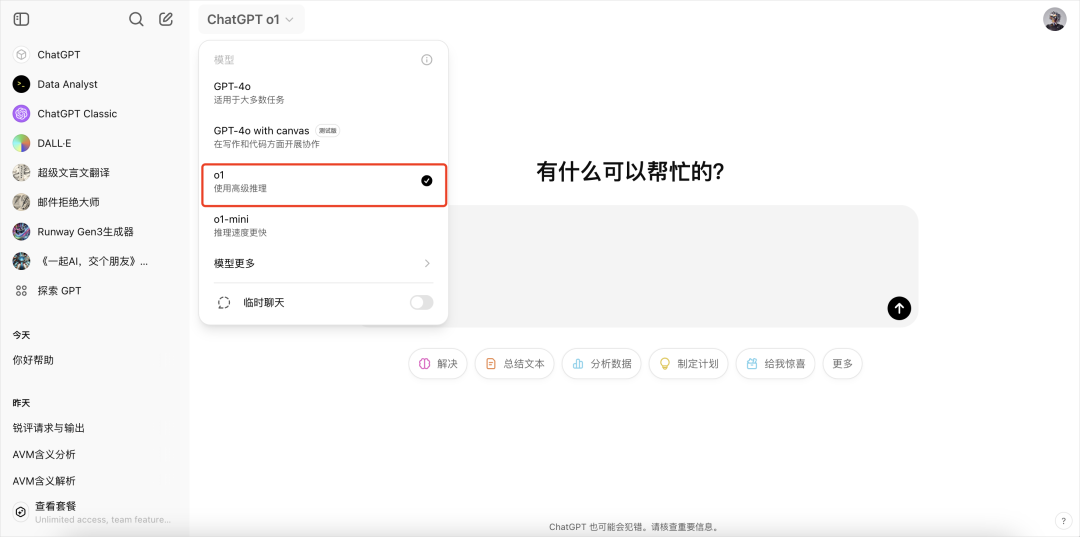
Task: Click the DALL·E gradient icon
Action: 21,143
